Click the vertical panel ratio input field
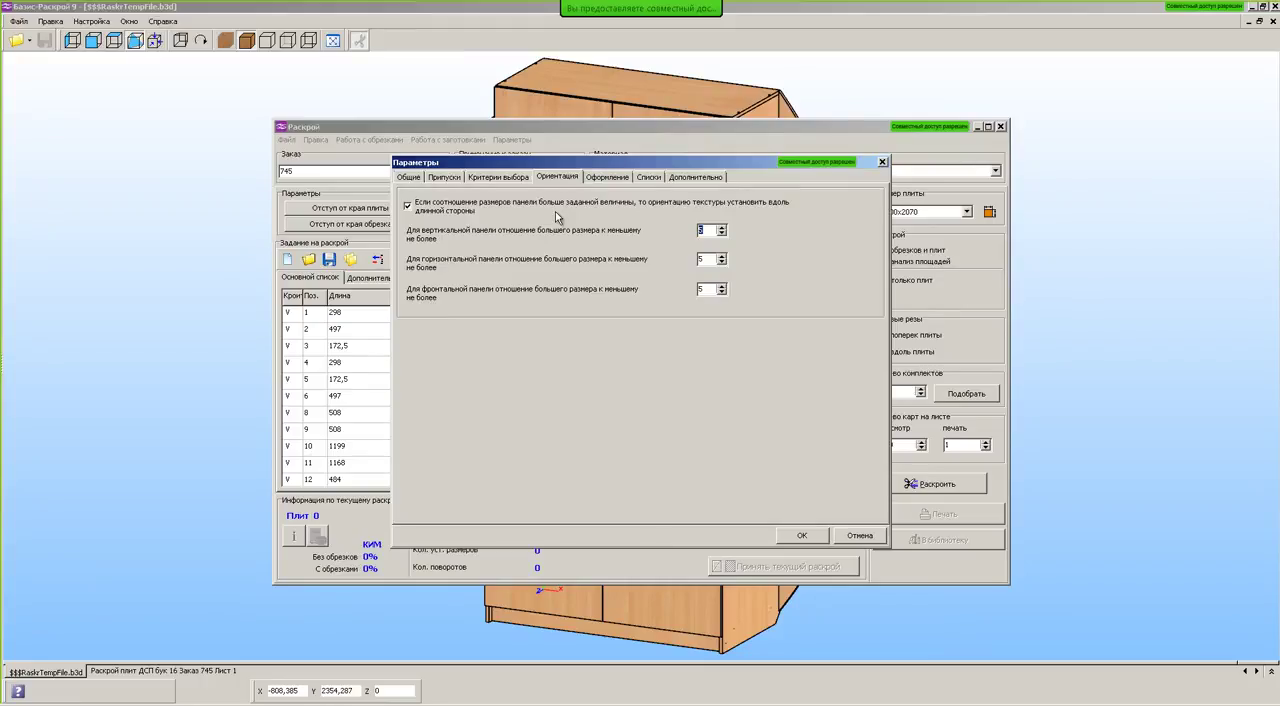Screen dimensions: 1280x706 pos(705,230)
